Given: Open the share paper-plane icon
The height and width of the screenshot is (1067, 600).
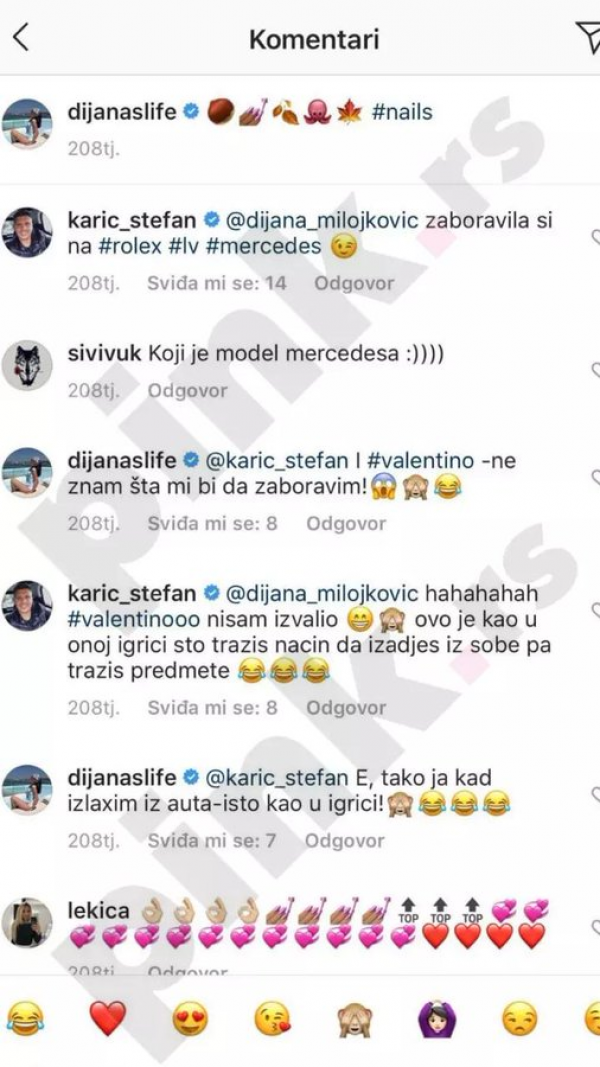Looking at the screenshot, I should [x=588, y=37].
